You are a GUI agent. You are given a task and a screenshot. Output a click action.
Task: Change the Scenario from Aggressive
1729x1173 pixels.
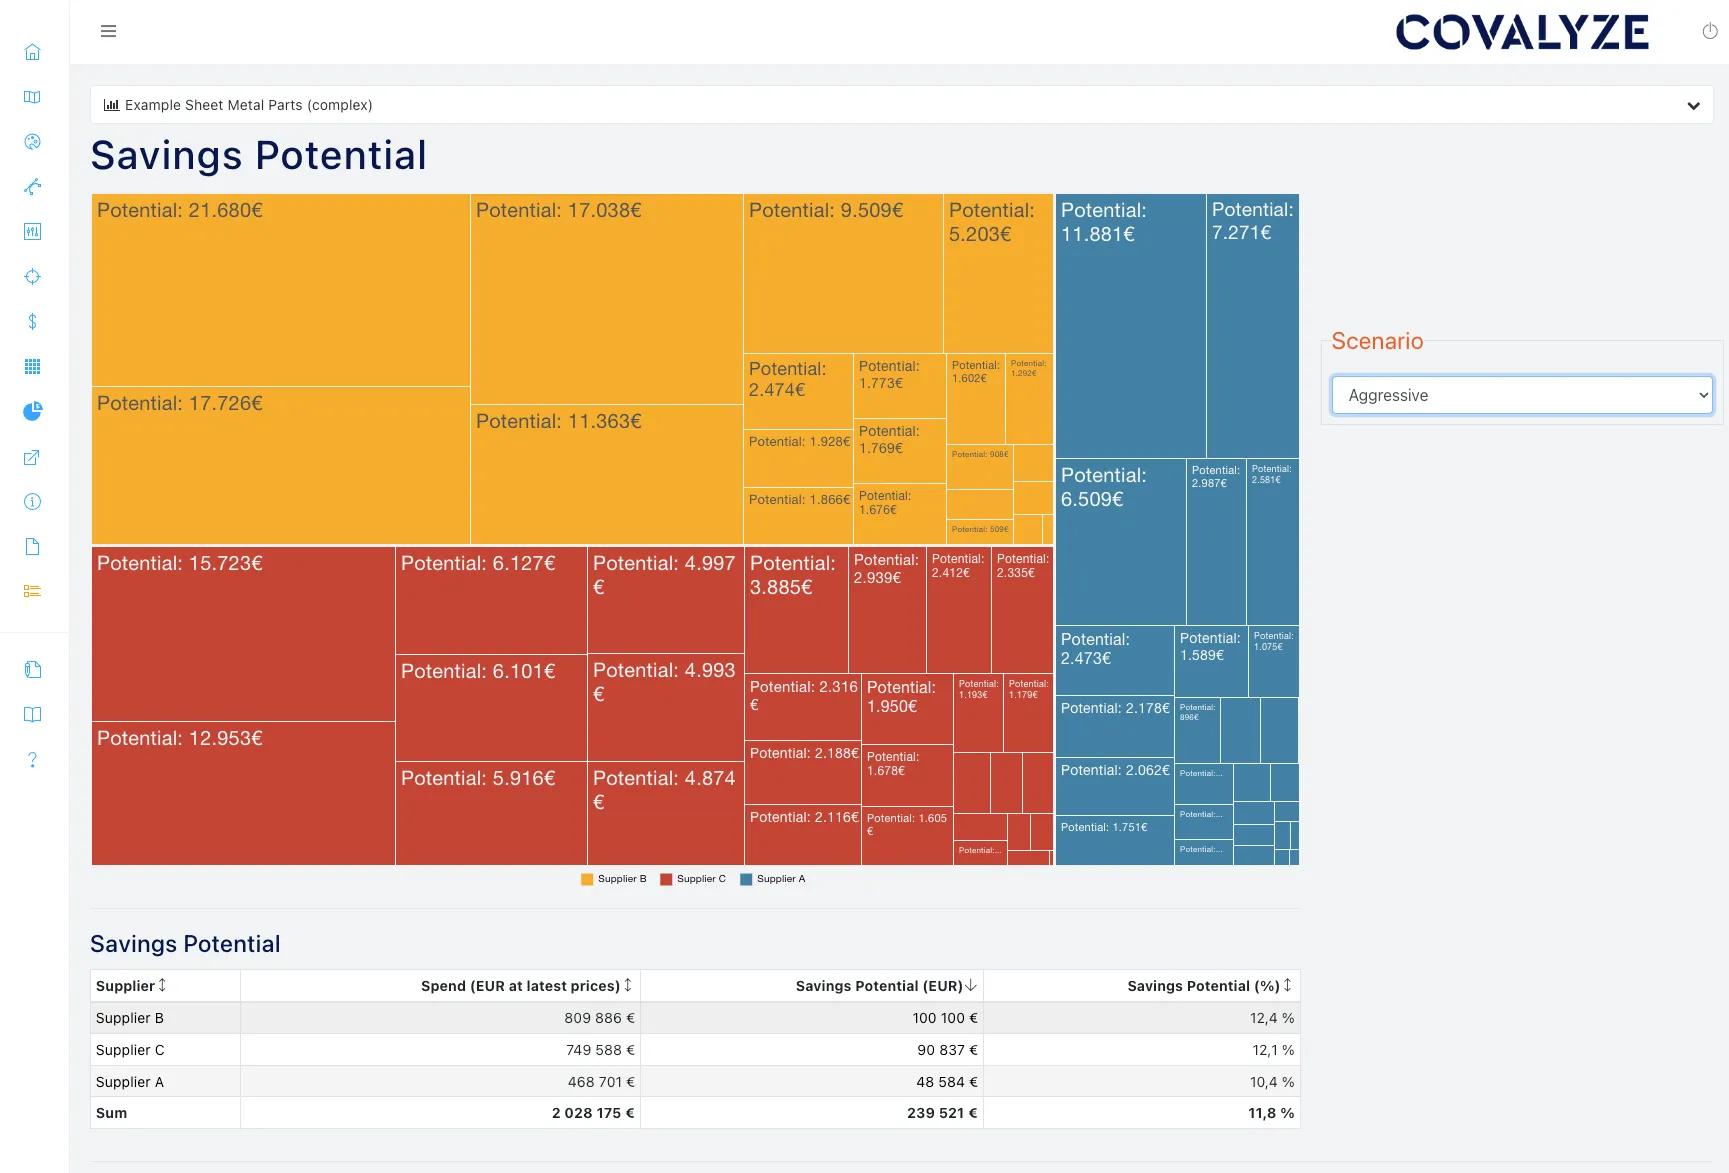[1521, 394]
